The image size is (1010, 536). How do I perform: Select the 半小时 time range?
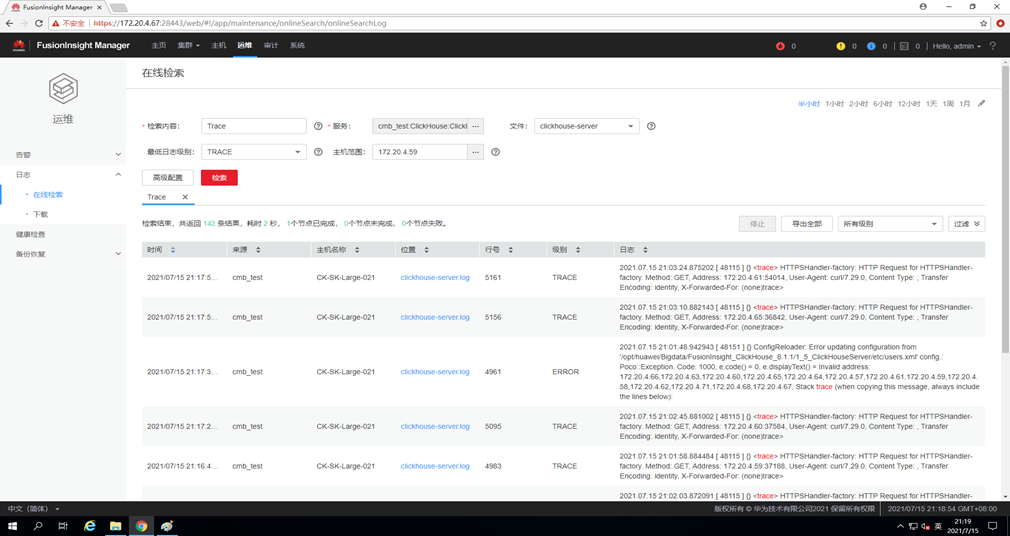tap(808, 104)
